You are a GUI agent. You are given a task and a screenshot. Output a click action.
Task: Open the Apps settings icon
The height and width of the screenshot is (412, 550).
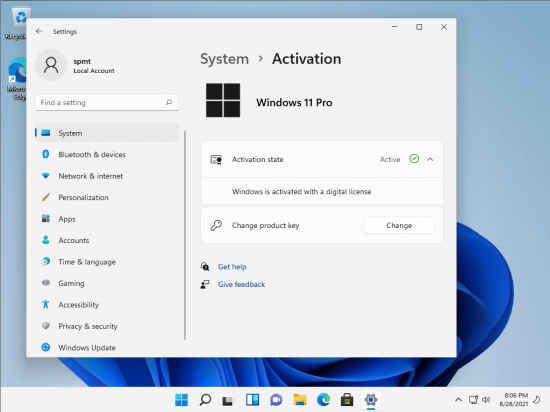[x=46, y=219]
